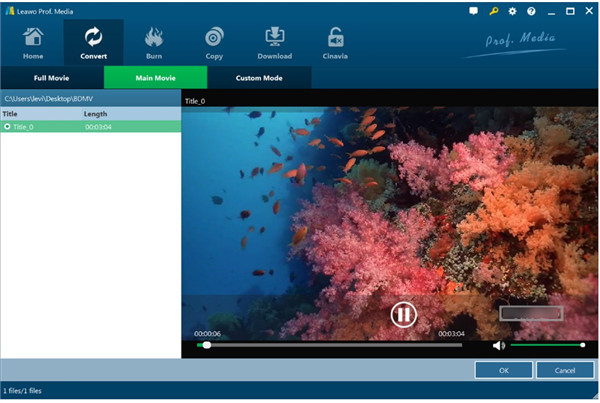Switch to Main Movie mode
The height and width of the screenshot is (403, 600).
pyautogui.click(x=155, y=77)
